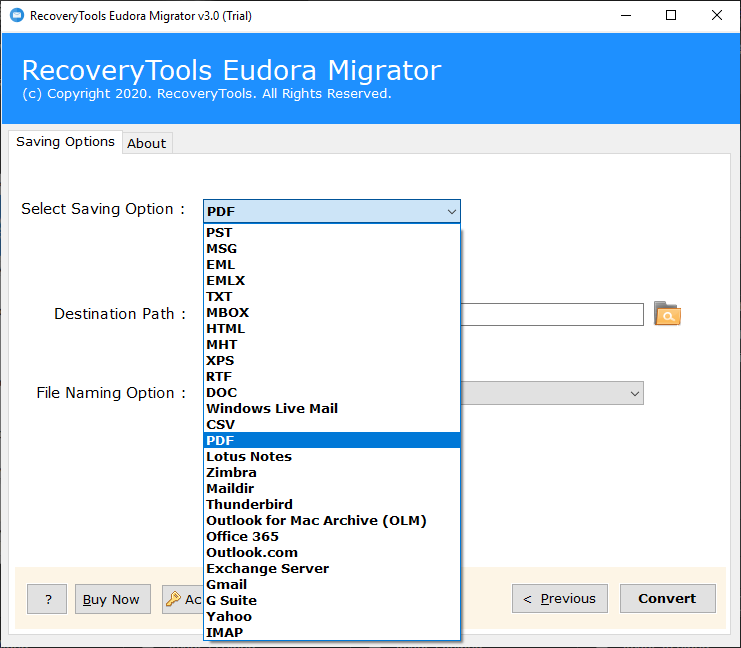Click the Destination Path text field
This screenshot has height=648, width=741.
(x=551, y=314)
